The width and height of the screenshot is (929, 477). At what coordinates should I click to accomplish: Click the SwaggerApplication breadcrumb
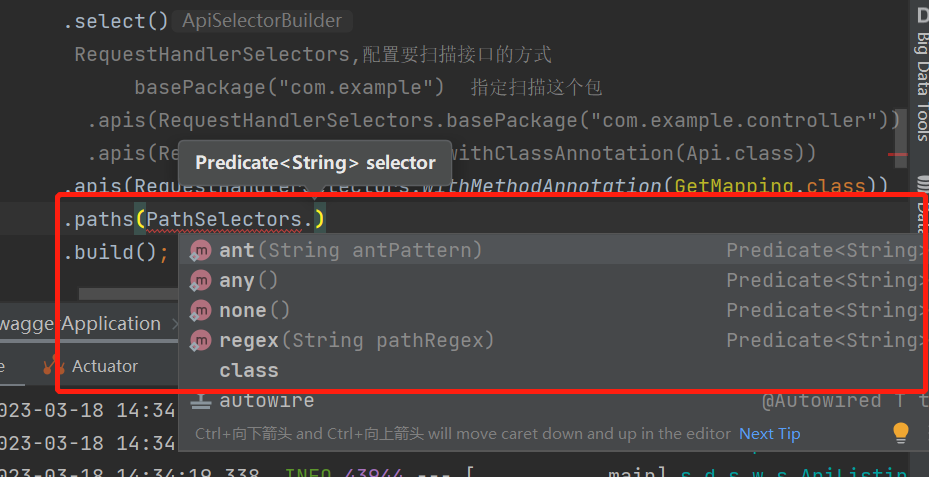pos(80,324)
